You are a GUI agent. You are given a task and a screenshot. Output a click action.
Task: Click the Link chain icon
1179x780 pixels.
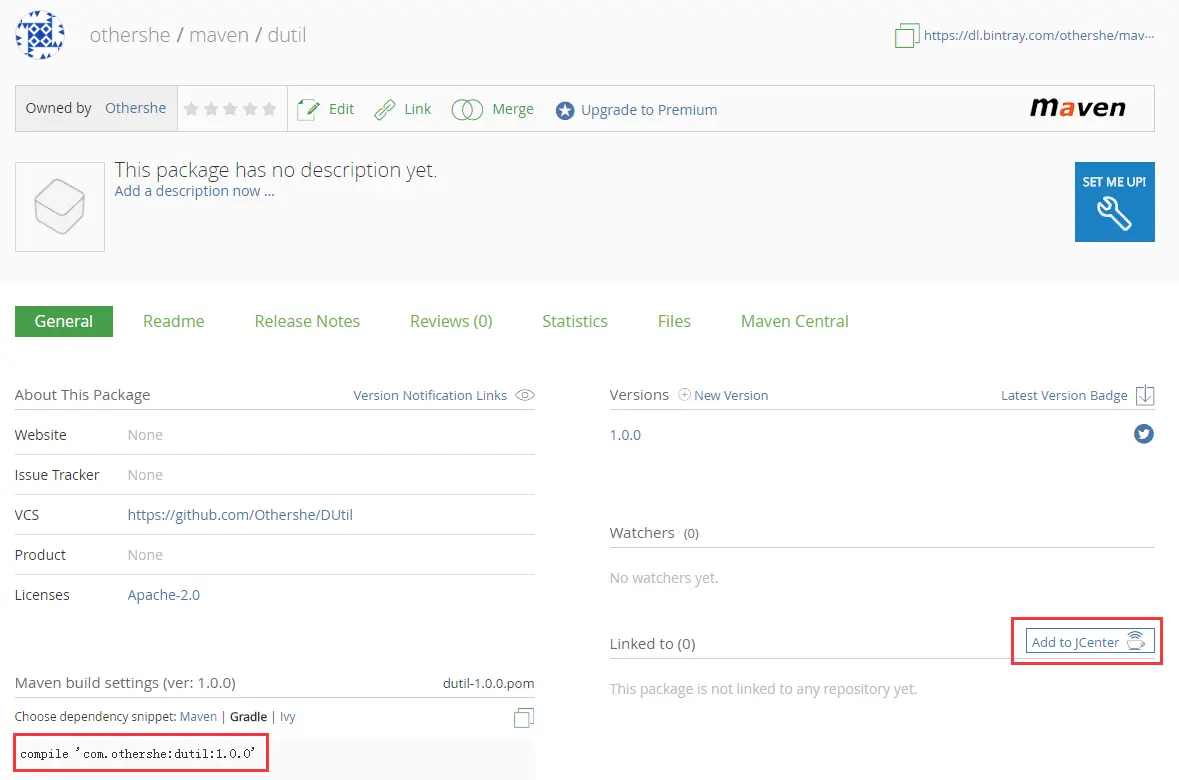385,110
